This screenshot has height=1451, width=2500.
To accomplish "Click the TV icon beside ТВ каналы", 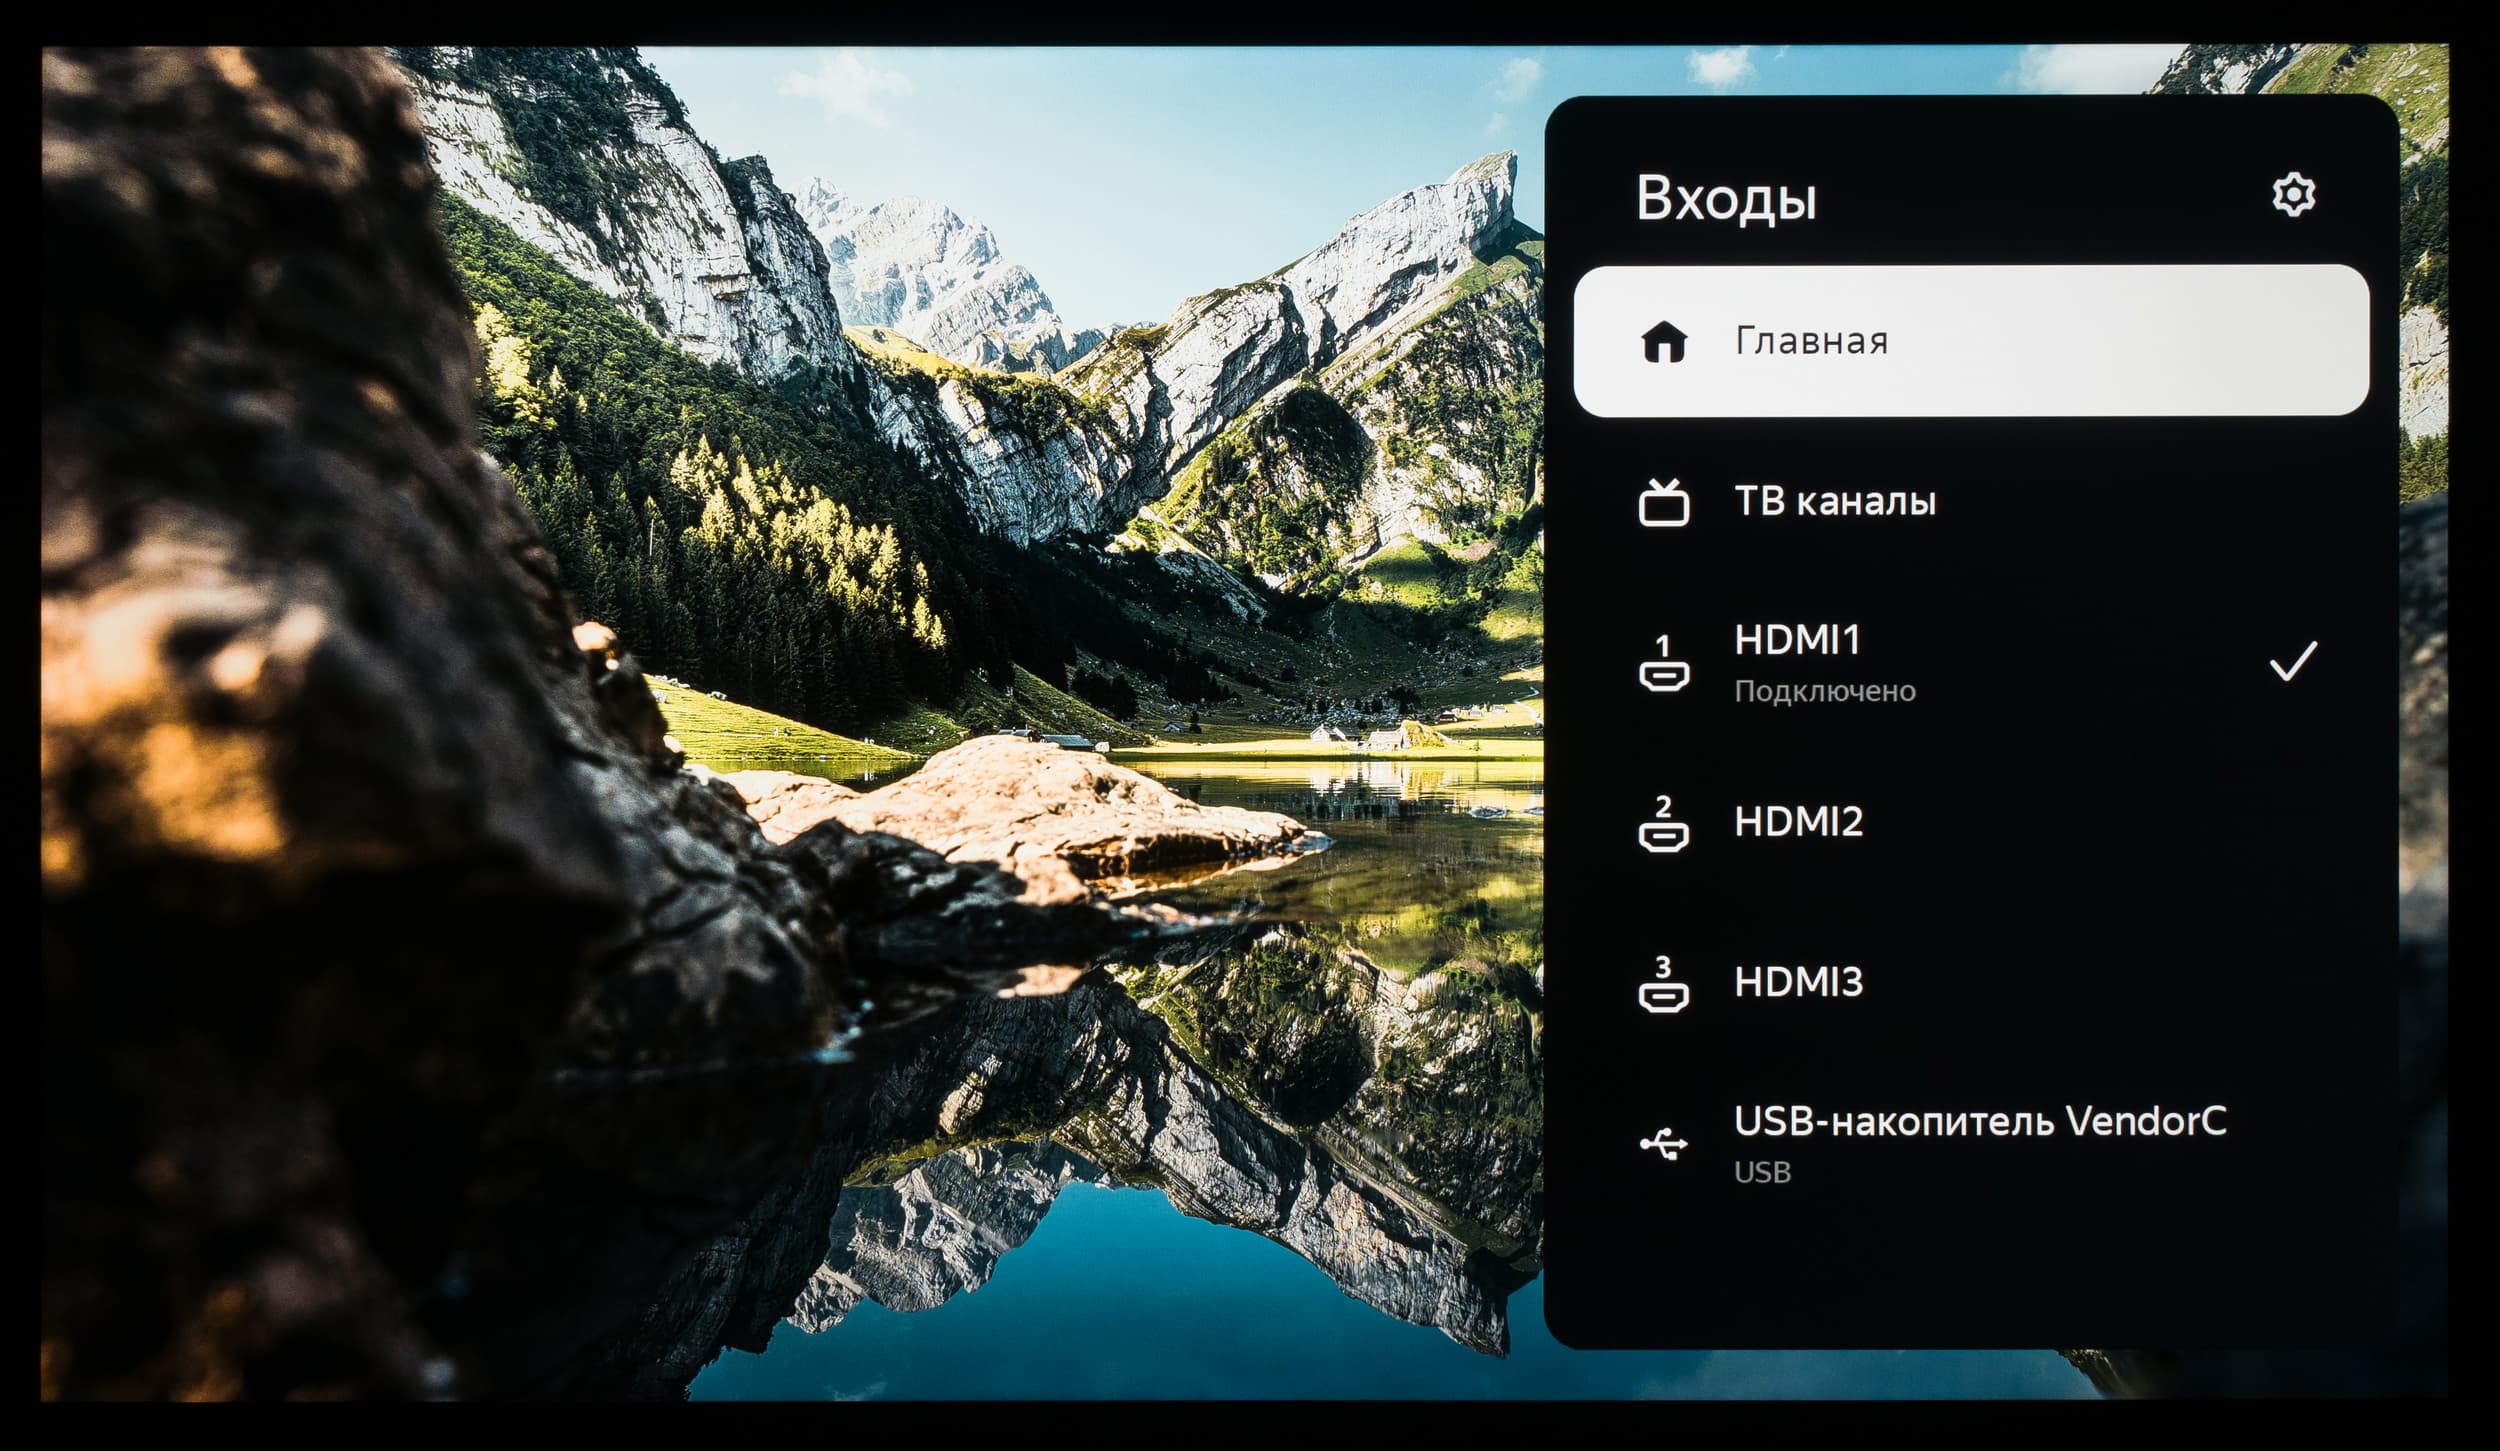I will tap(1664, 503).
